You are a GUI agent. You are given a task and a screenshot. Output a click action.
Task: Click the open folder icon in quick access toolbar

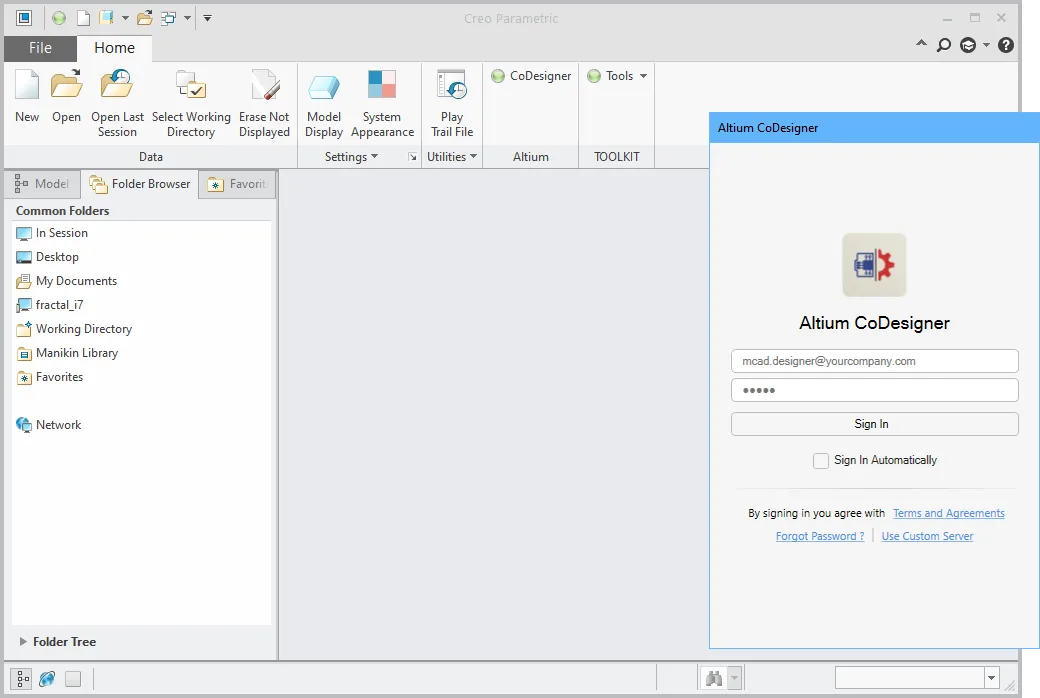[145, 18]
